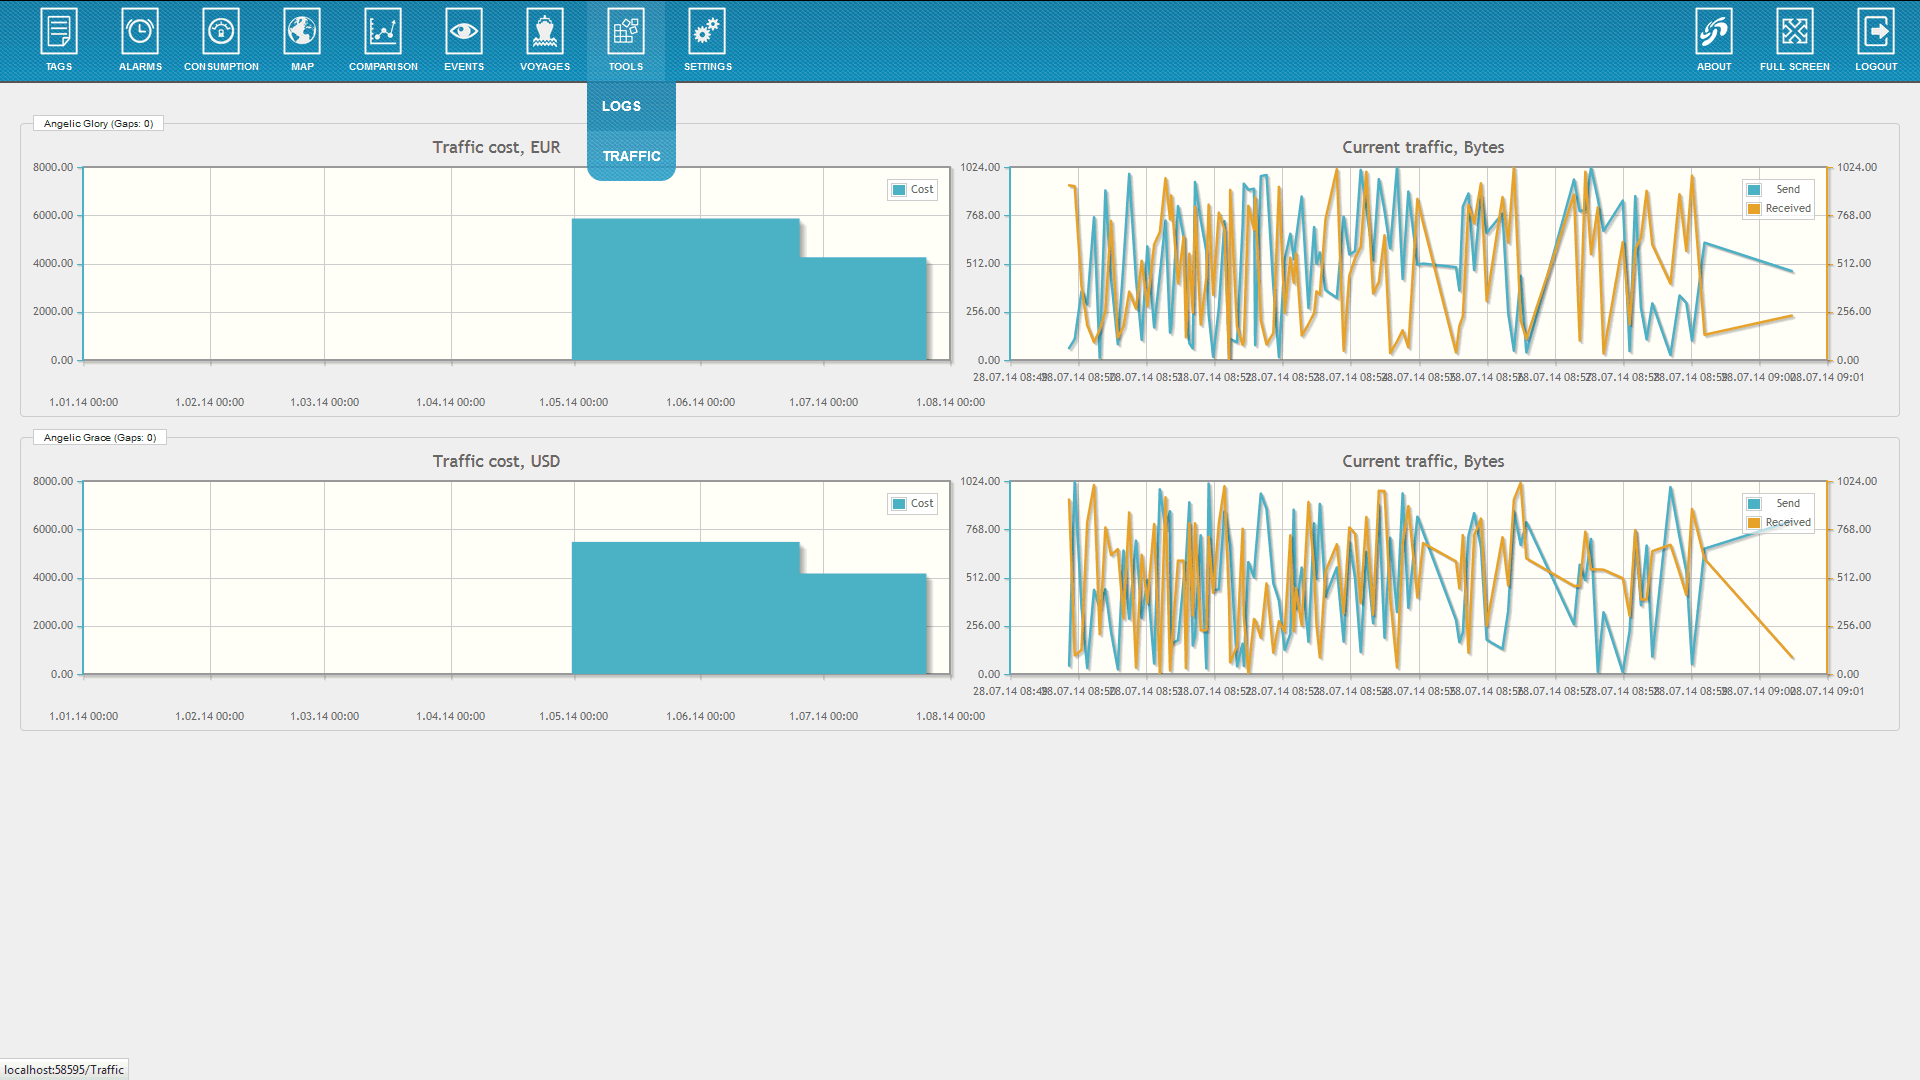Click 1.01.14 00:00 axis label in USD chart
Viewport: 1920px width, 1080px height.
coord(83,717)
